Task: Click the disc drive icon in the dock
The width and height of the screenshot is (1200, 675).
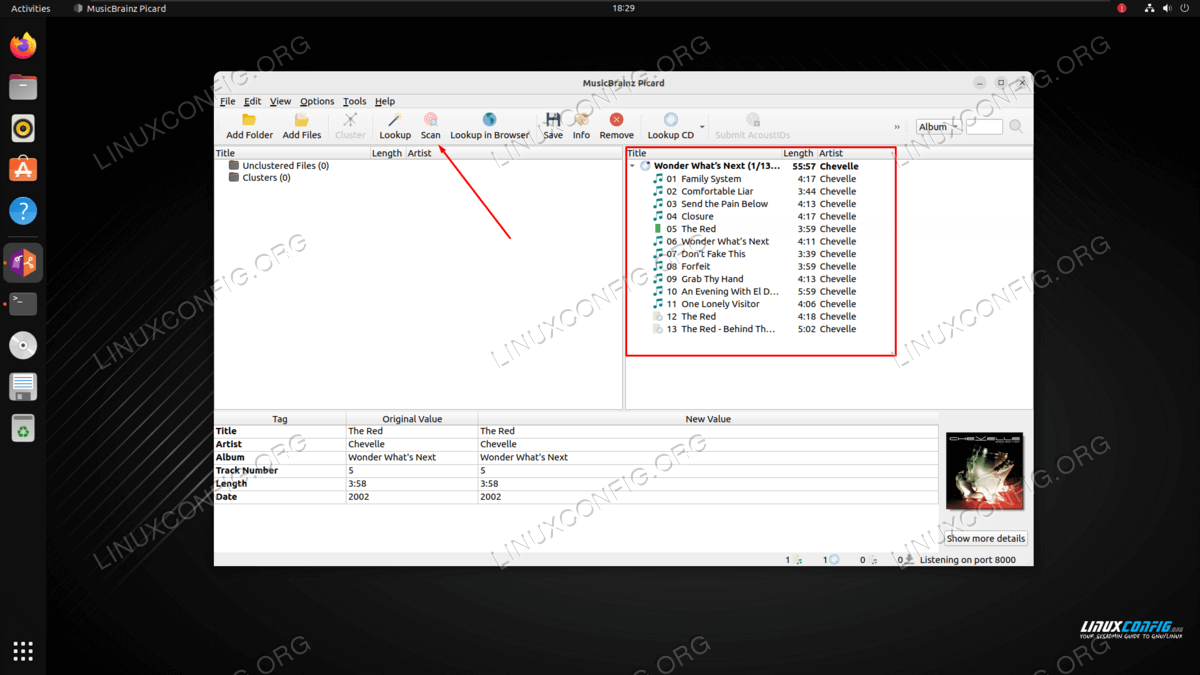Action: (23, 345)
